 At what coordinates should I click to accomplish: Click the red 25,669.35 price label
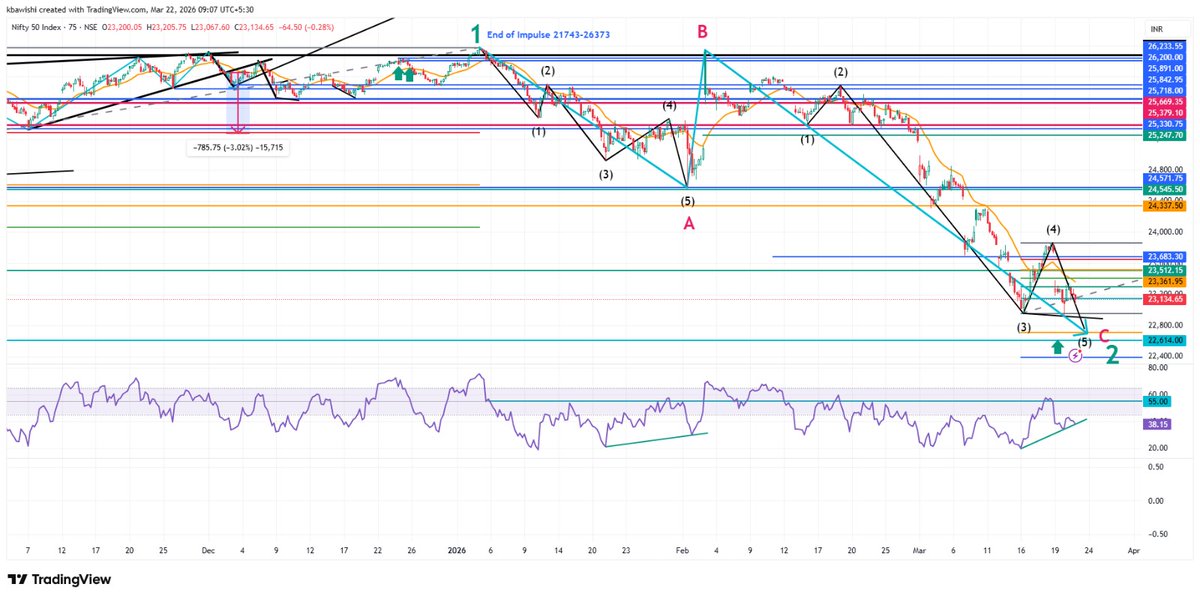pyautogui.click(x=1166, y=101)
